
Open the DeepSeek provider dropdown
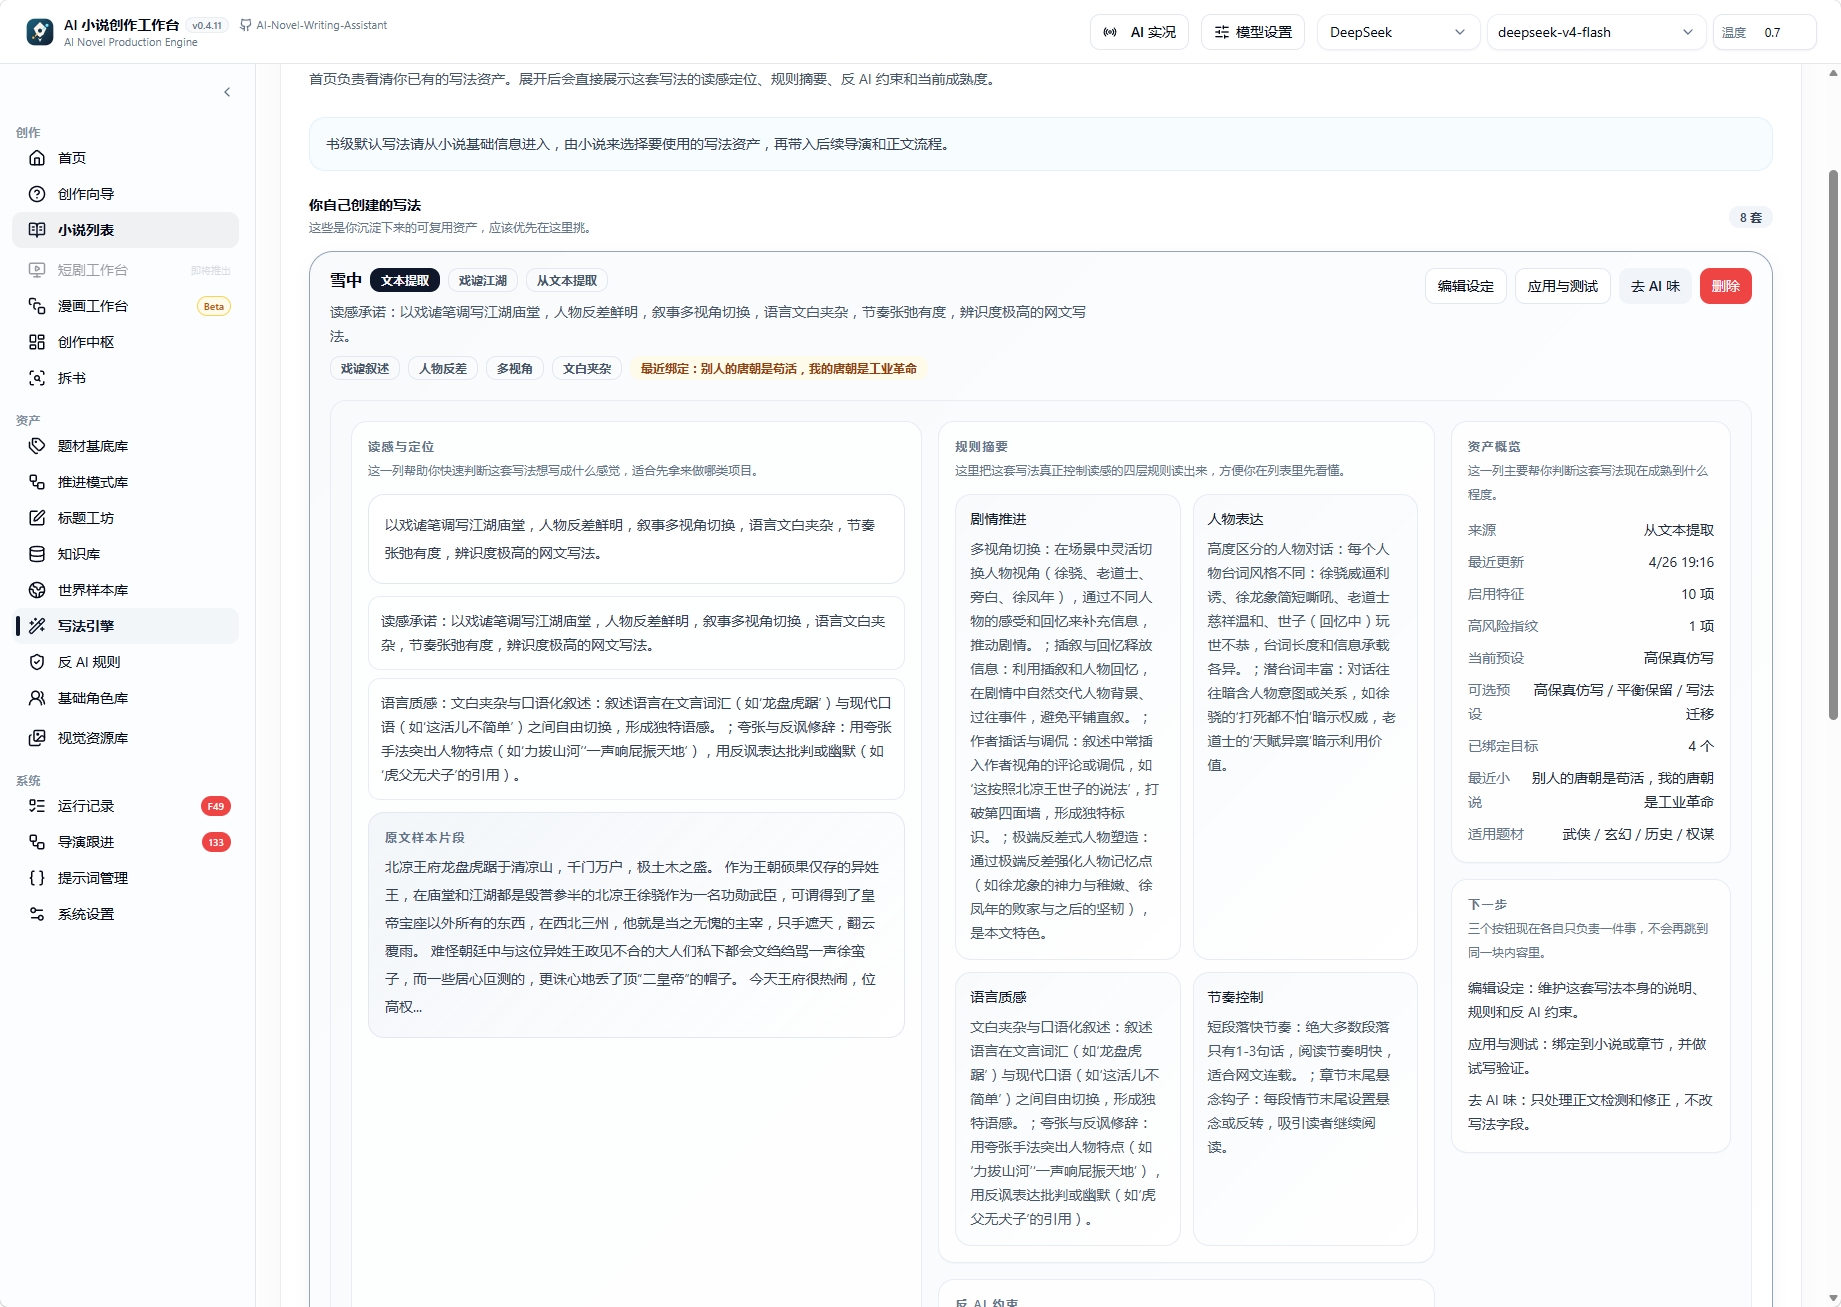(1397, 32)
